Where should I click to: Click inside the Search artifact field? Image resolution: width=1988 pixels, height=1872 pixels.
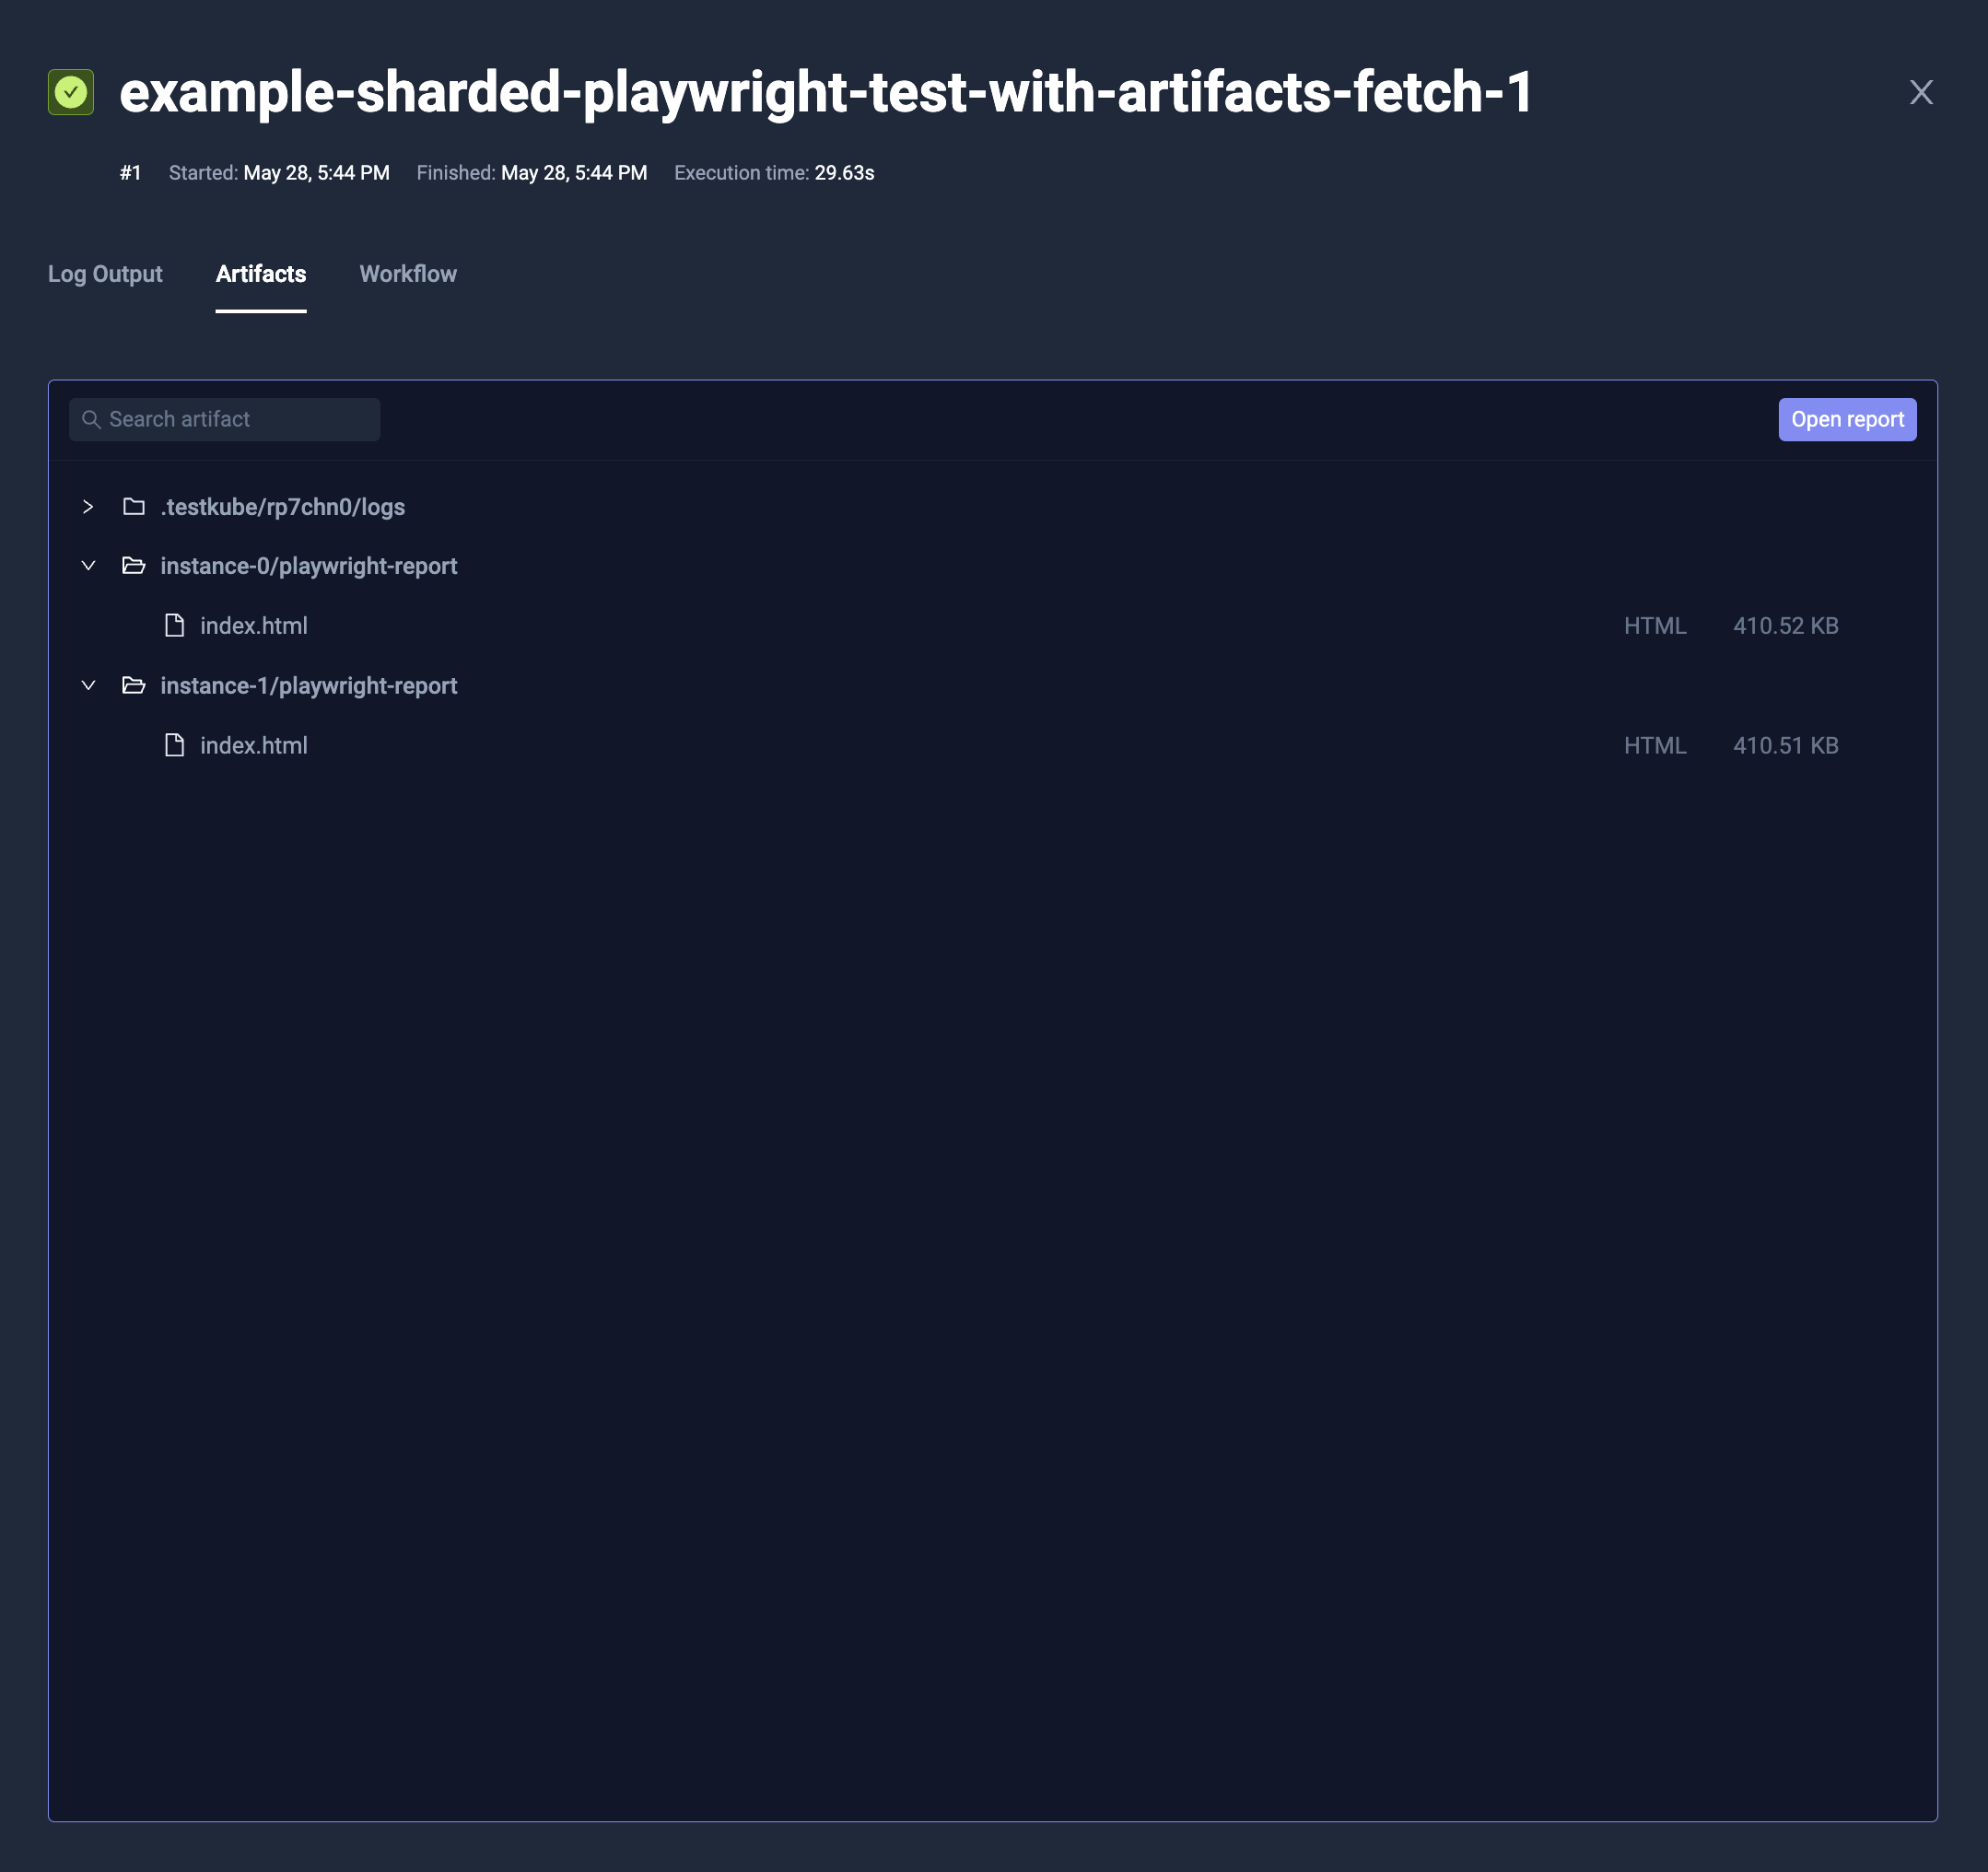click(224, 419)
